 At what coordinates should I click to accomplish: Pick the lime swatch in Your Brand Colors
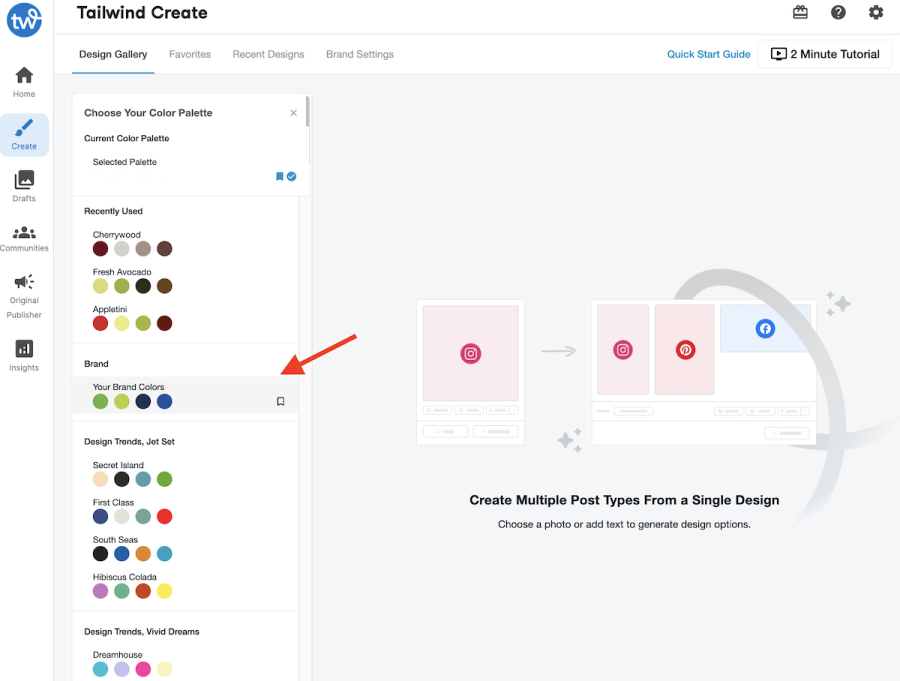[122, 401]
